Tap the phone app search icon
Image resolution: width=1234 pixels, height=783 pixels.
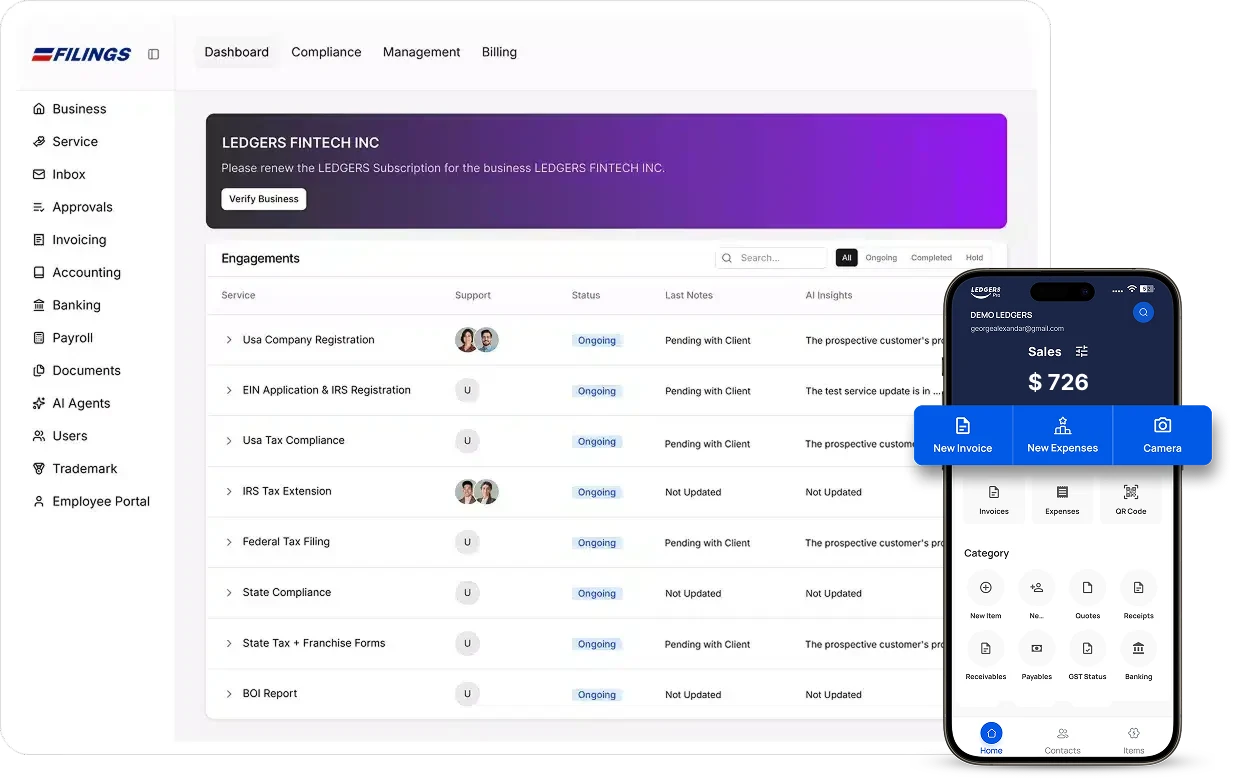point(1143,313)
